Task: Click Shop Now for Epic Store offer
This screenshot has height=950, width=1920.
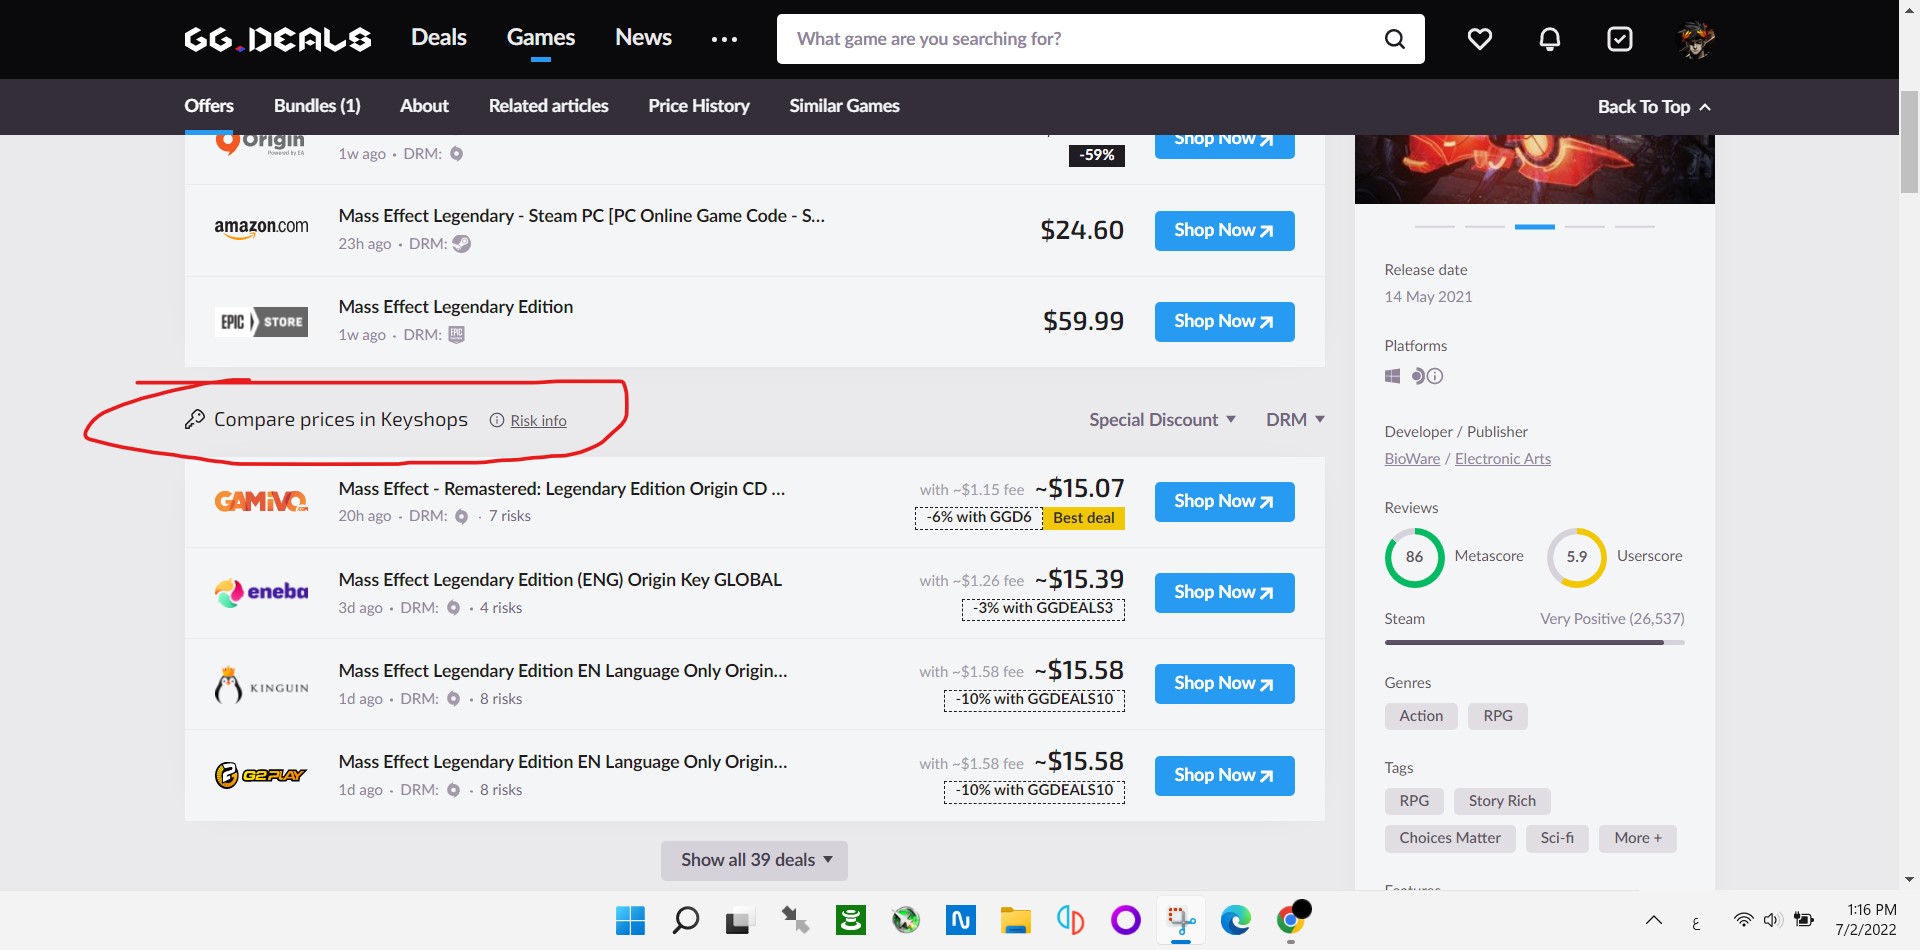Action: click(1224, 322)
